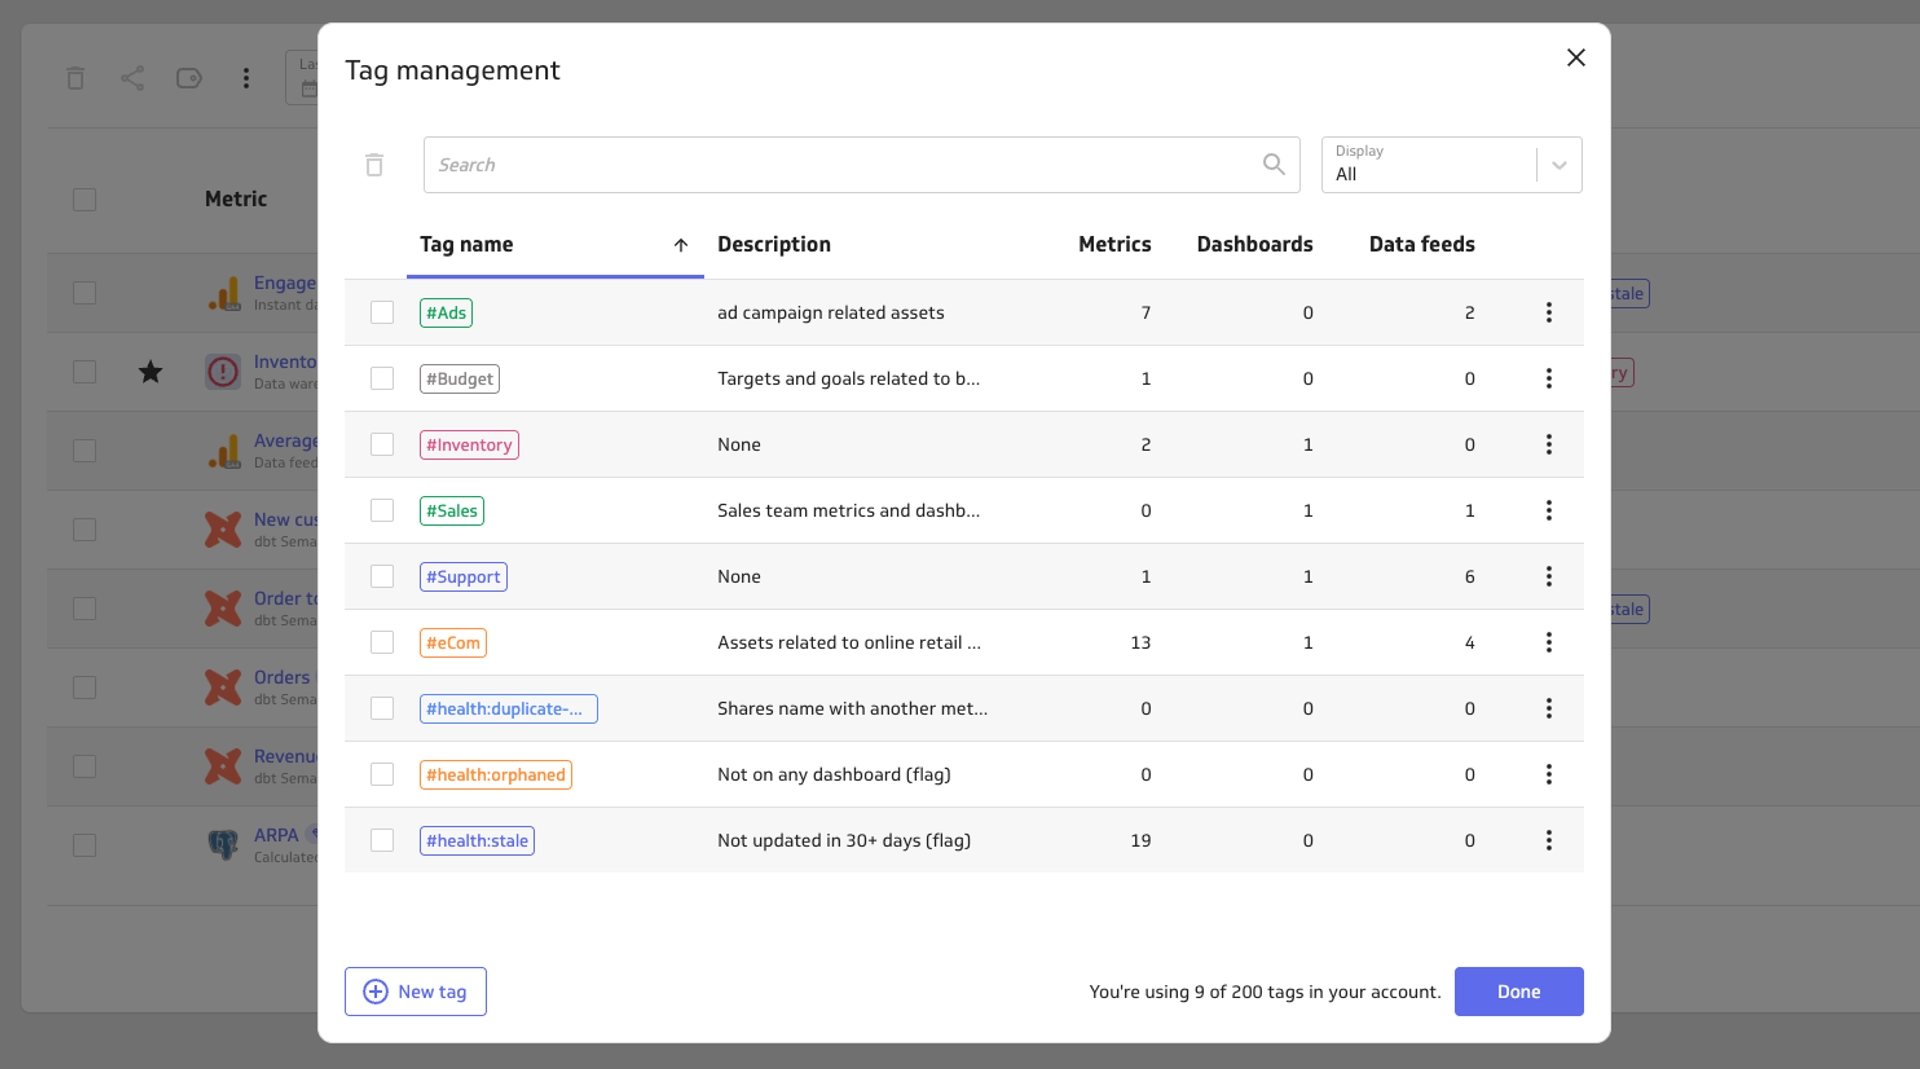This screenshot has width=1920, height=1069.
Task: Click the warning icon on the Inventory metric
Action: coord(222,371)
